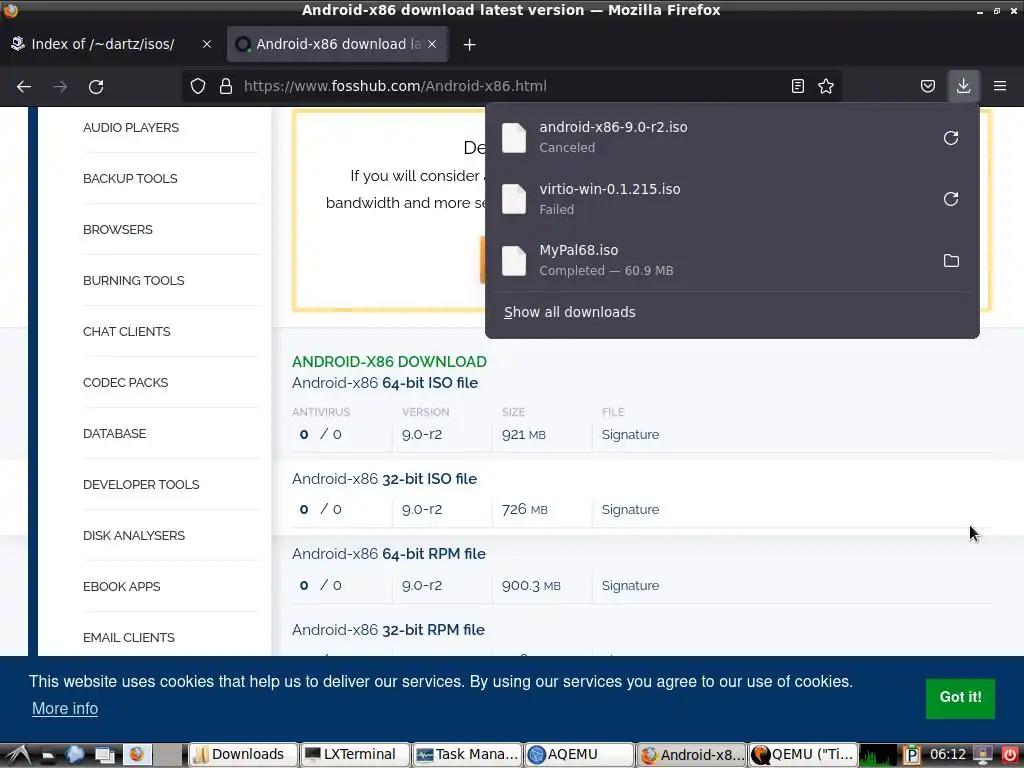Go back to the previous page
The height and width of the screenshot is (768, 1024).
(x=24, y=86)
